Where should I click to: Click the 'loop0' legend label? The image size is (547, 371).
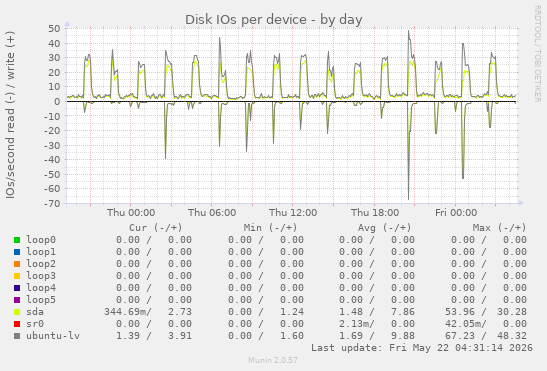point(41,240)
